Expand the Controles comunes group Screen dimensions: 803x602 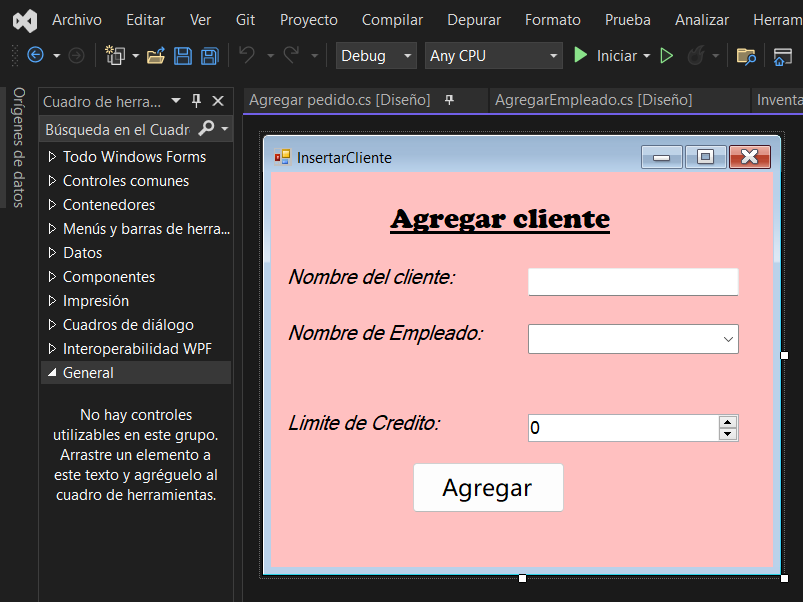coord(52,180)
